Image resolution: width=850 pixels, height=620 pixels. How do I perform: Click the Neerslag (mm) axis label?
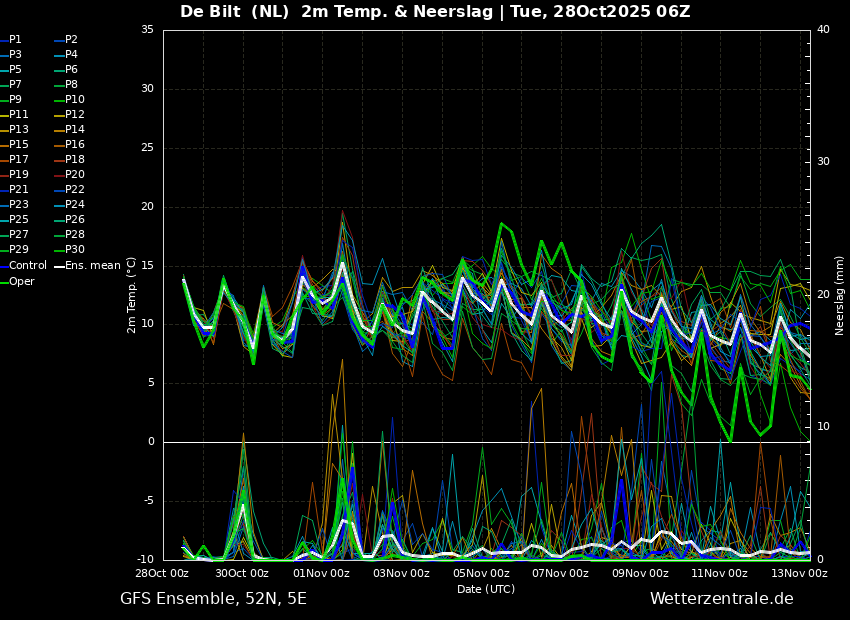tap(840, 295)
